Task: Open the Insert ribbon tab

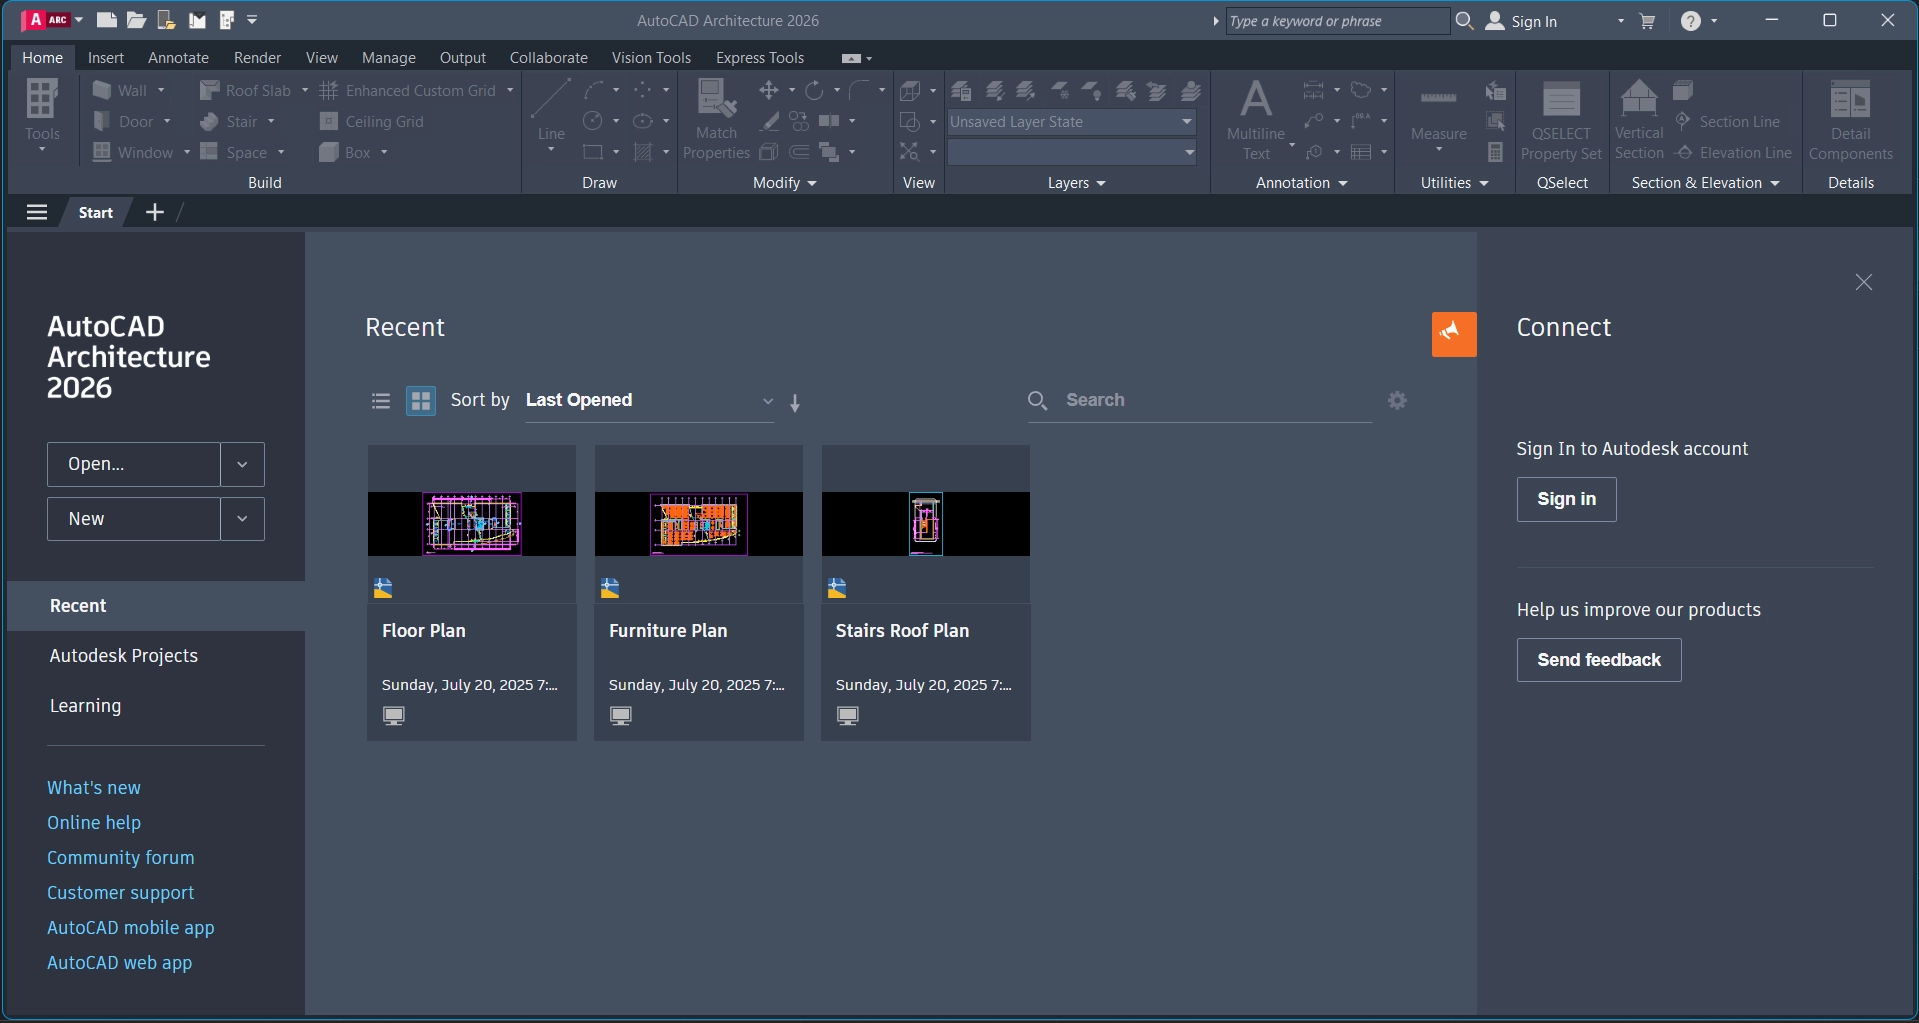Action: coord(106,58)
